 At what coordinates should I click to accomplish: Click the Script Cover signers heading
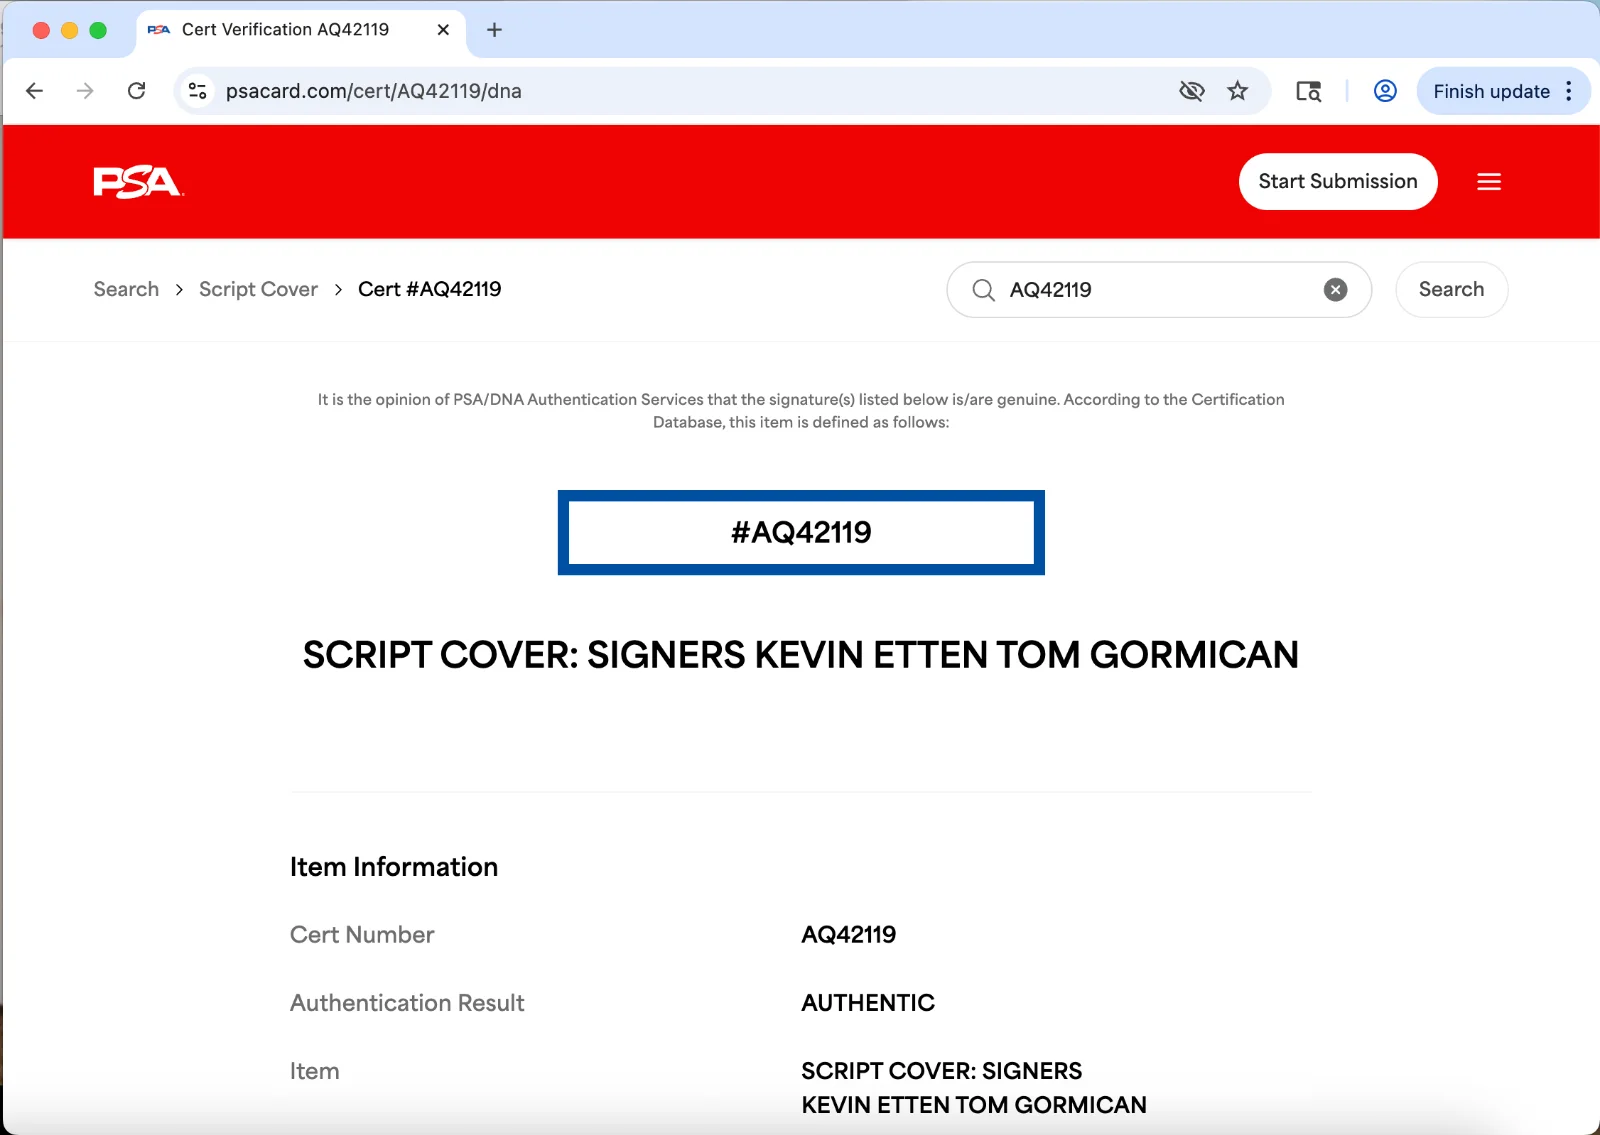point(801,655)
